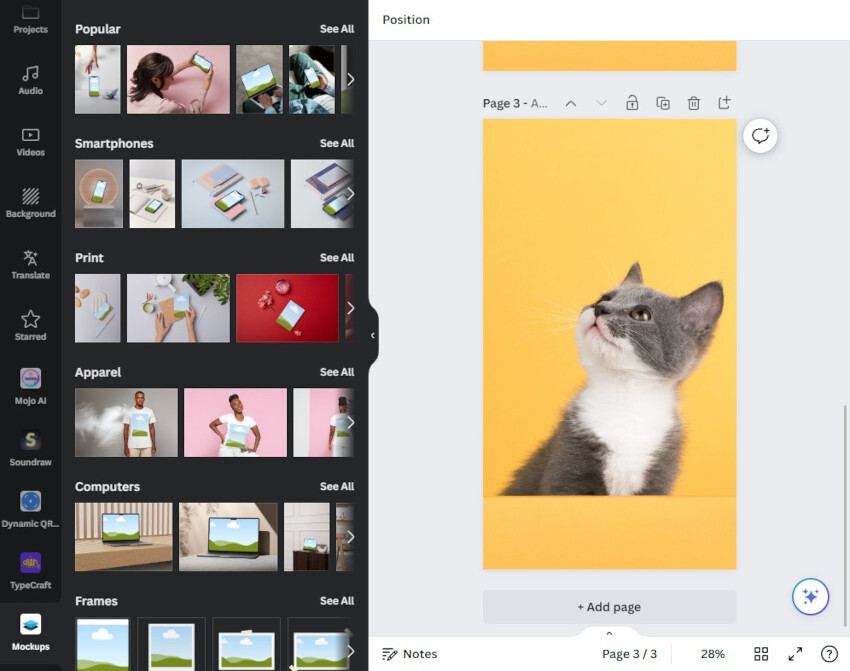Toggle grid view of pages
The image size is (850, 671).
pyautogui.click(x=761, y=654)
